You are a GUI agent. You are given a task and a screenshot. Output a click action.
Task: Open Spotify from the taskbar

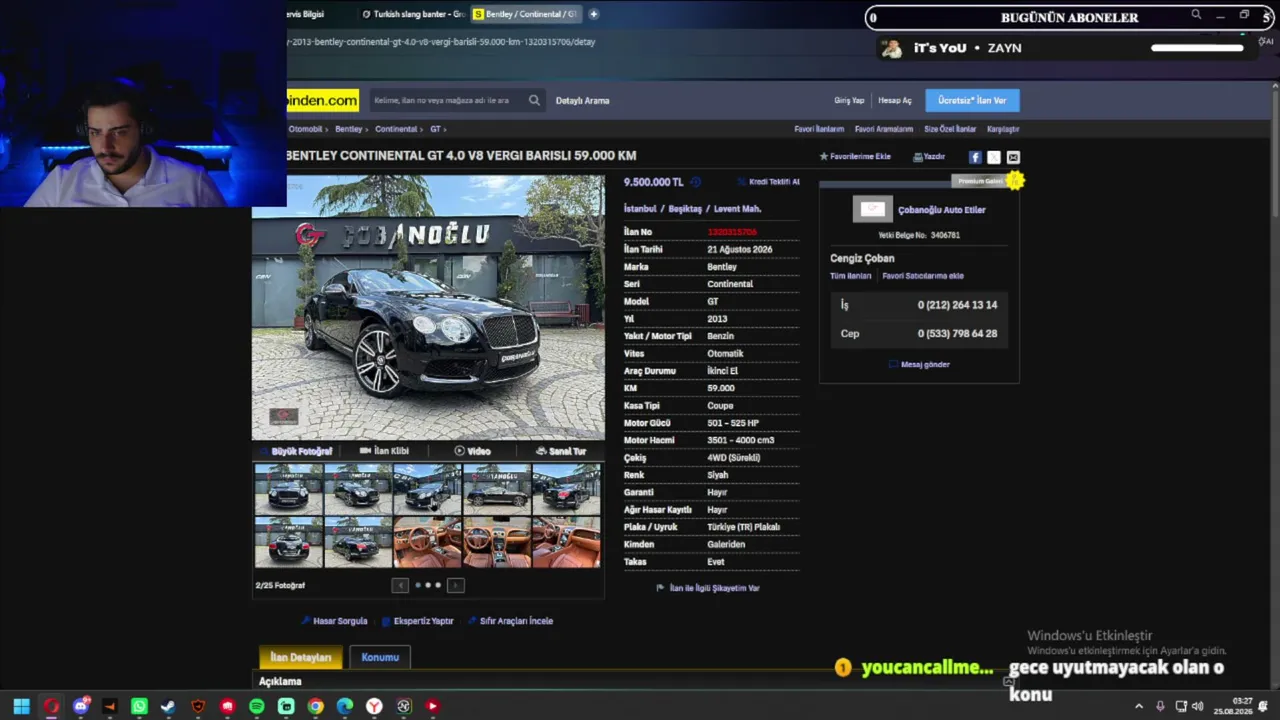tap(257, 706)
